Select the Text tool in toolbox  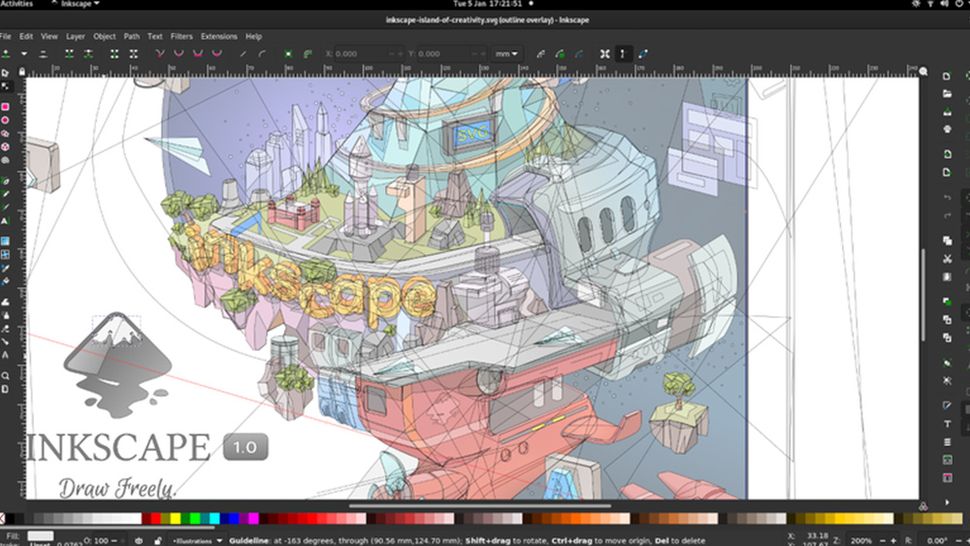coord(6,221)
